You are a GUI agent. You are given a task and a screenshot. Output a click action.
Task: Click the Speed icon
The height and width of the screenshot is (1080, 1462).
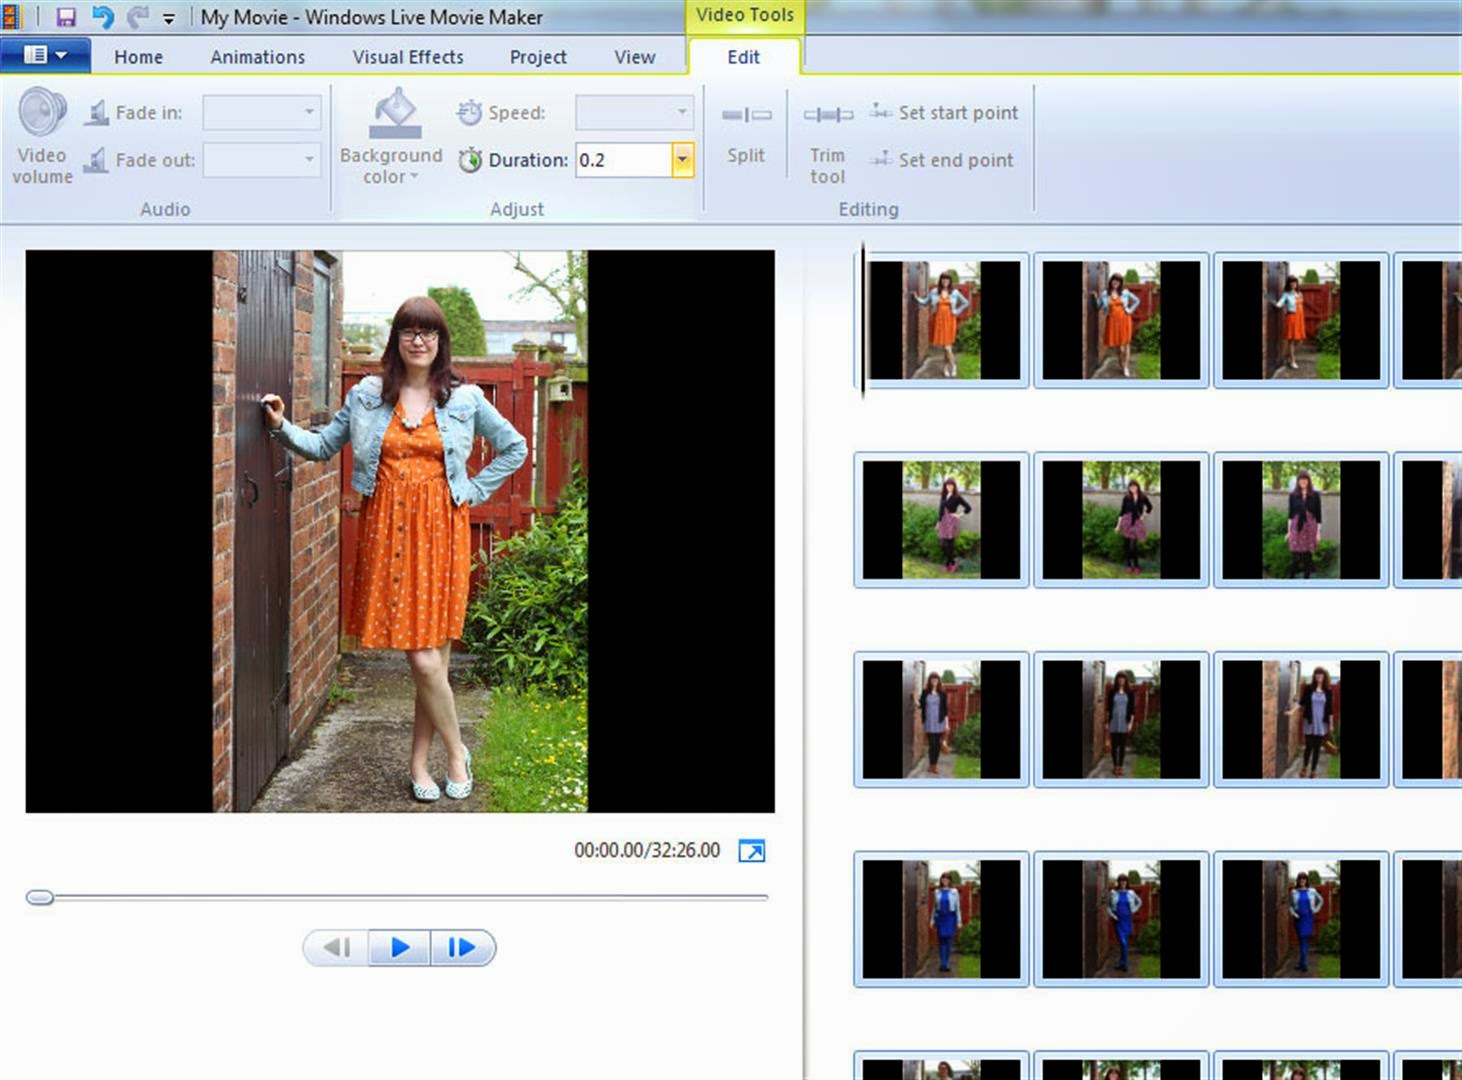coord(470,112)
